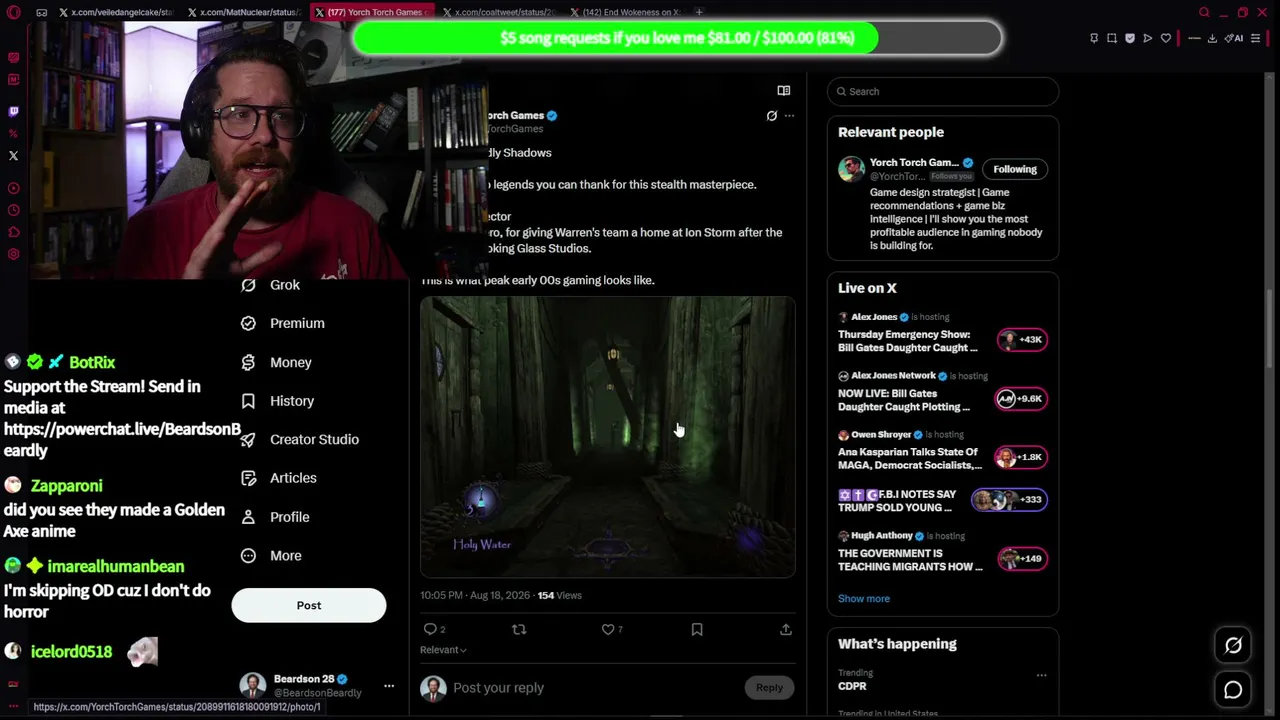Viewport: 1280px width, 720px height.
Task: Open the reader view icon above the post
Action: click(x=784, y=91)
